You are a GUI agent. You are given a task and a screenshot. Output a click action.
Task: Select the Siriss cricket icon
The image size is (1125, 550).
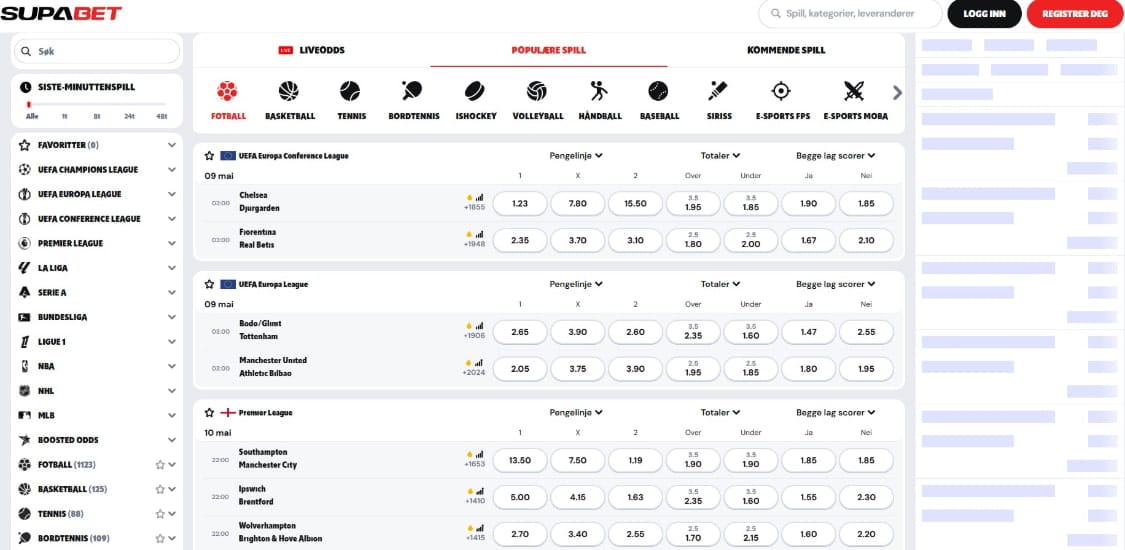[x=718, y=91]
